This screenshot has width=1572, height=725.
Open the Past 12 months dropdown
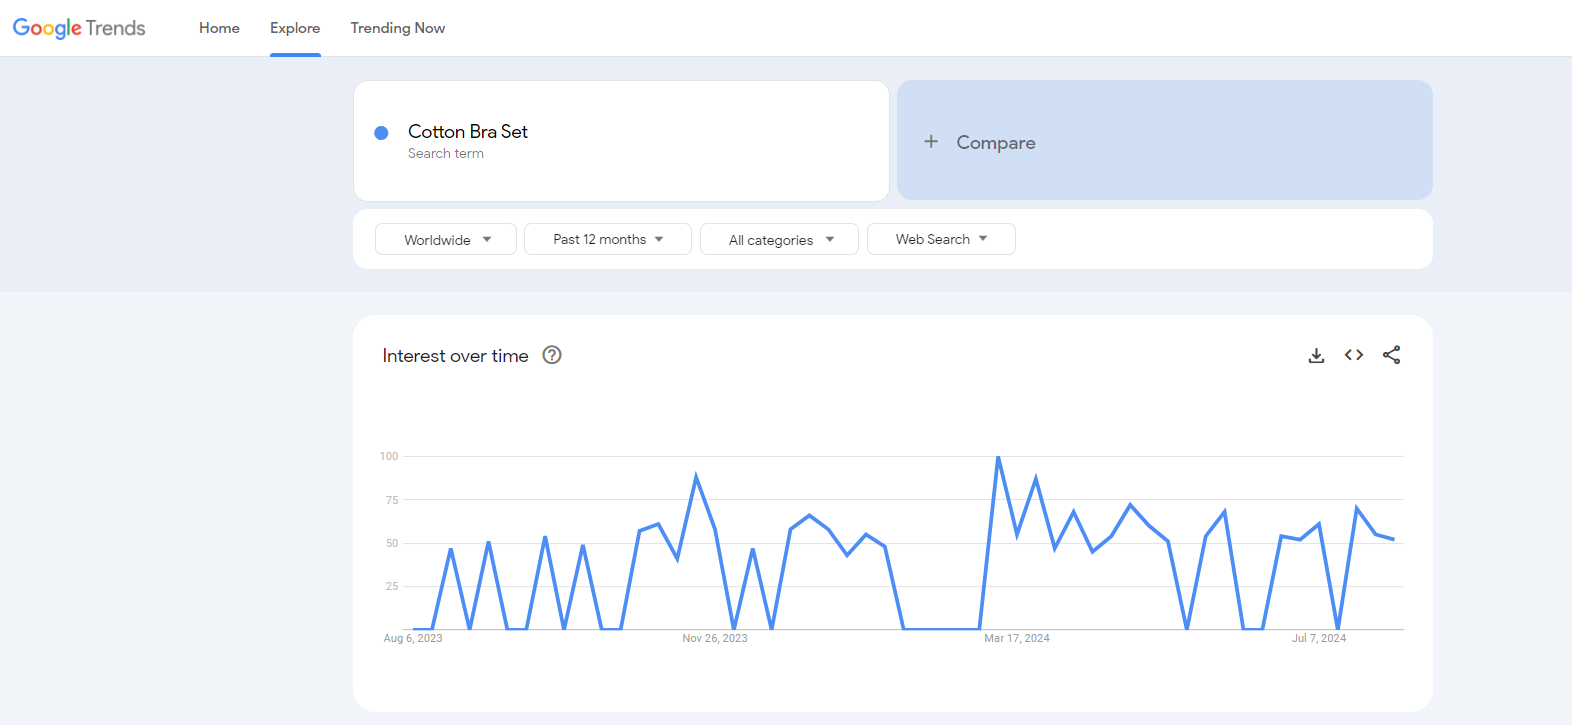608,239
